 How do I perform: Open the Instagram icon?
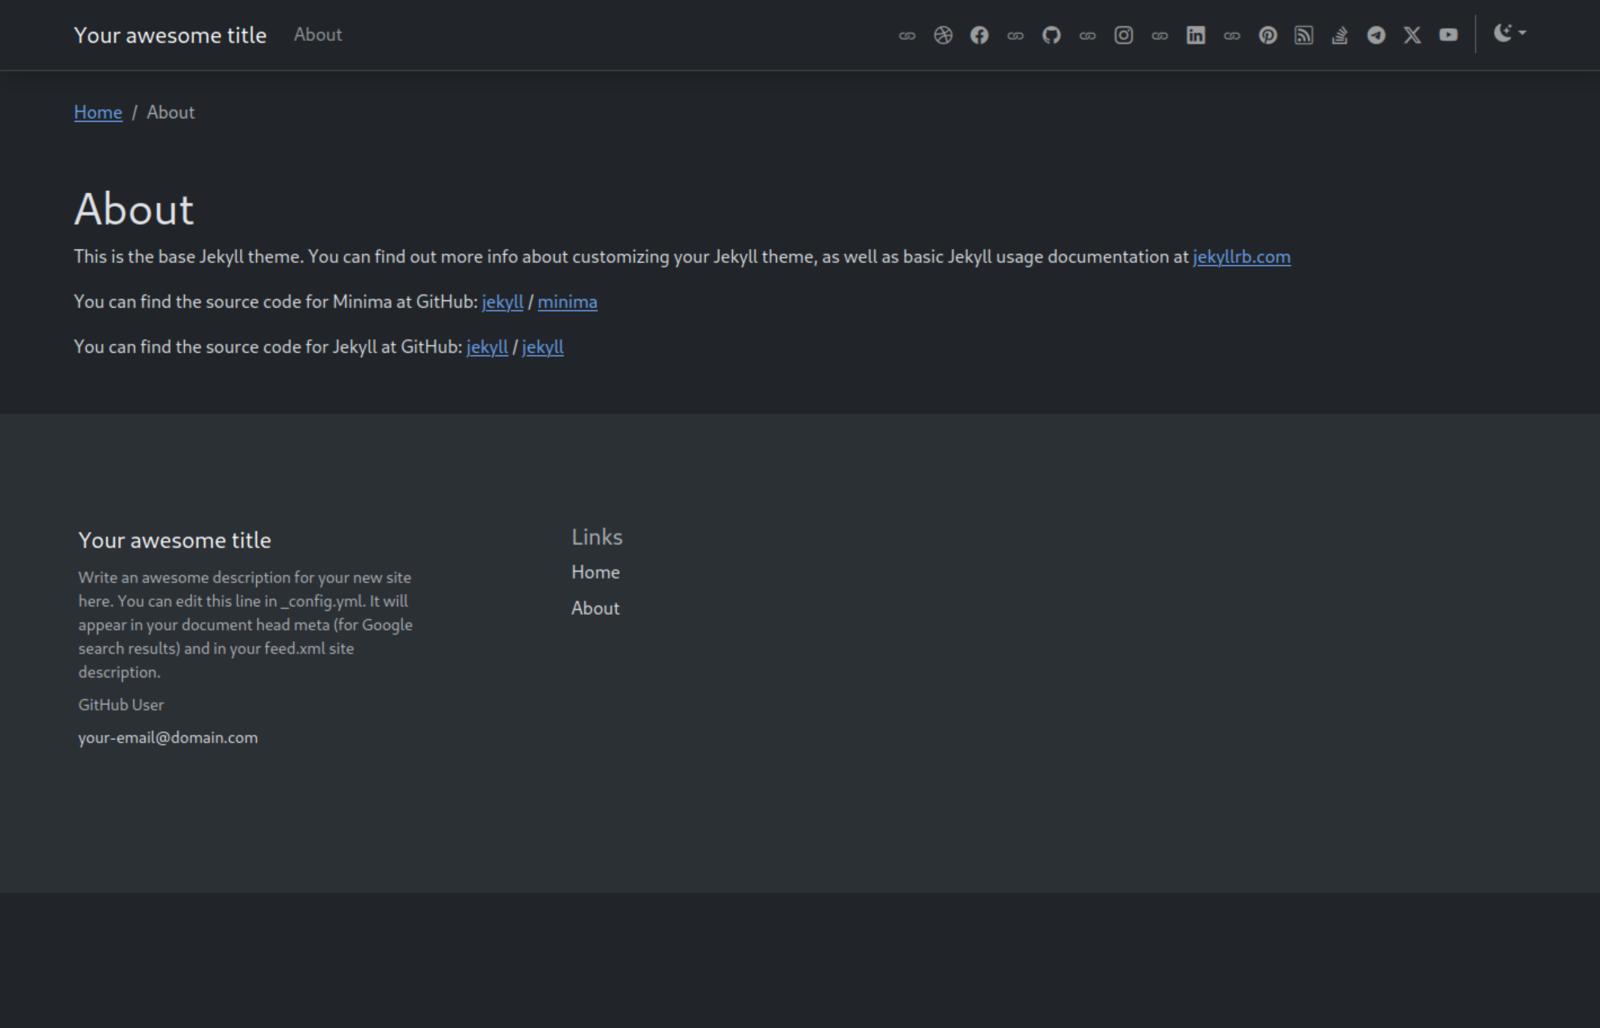[x=1123, y=35]
